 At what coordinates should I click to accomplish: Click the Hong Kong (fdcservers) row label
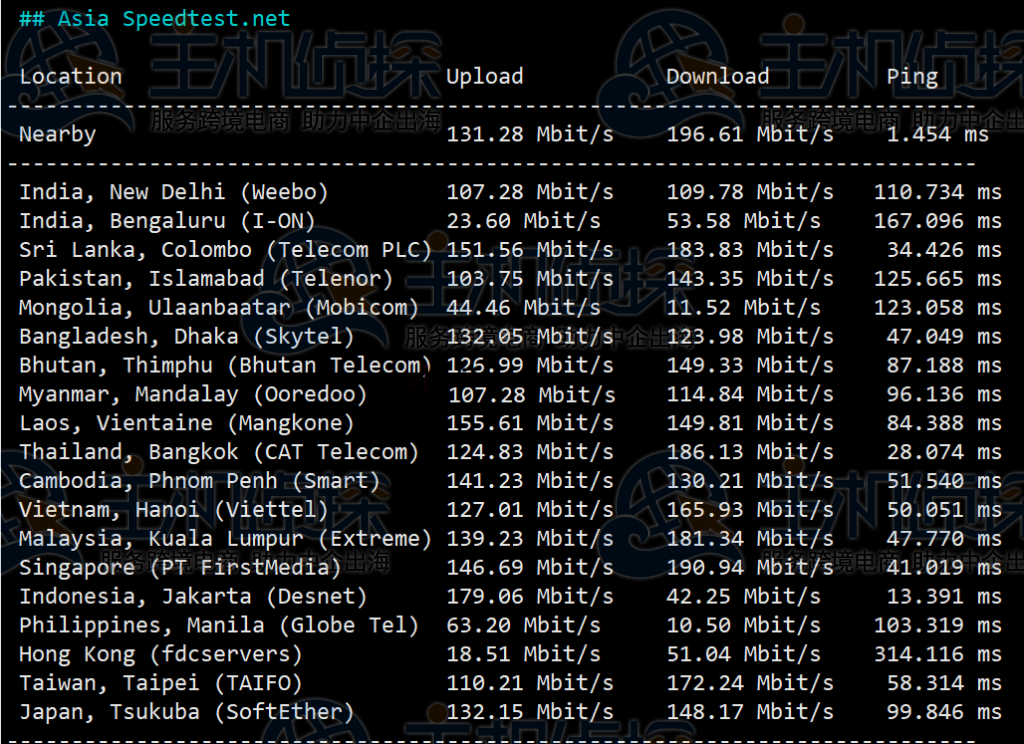[x=160, y=655]
